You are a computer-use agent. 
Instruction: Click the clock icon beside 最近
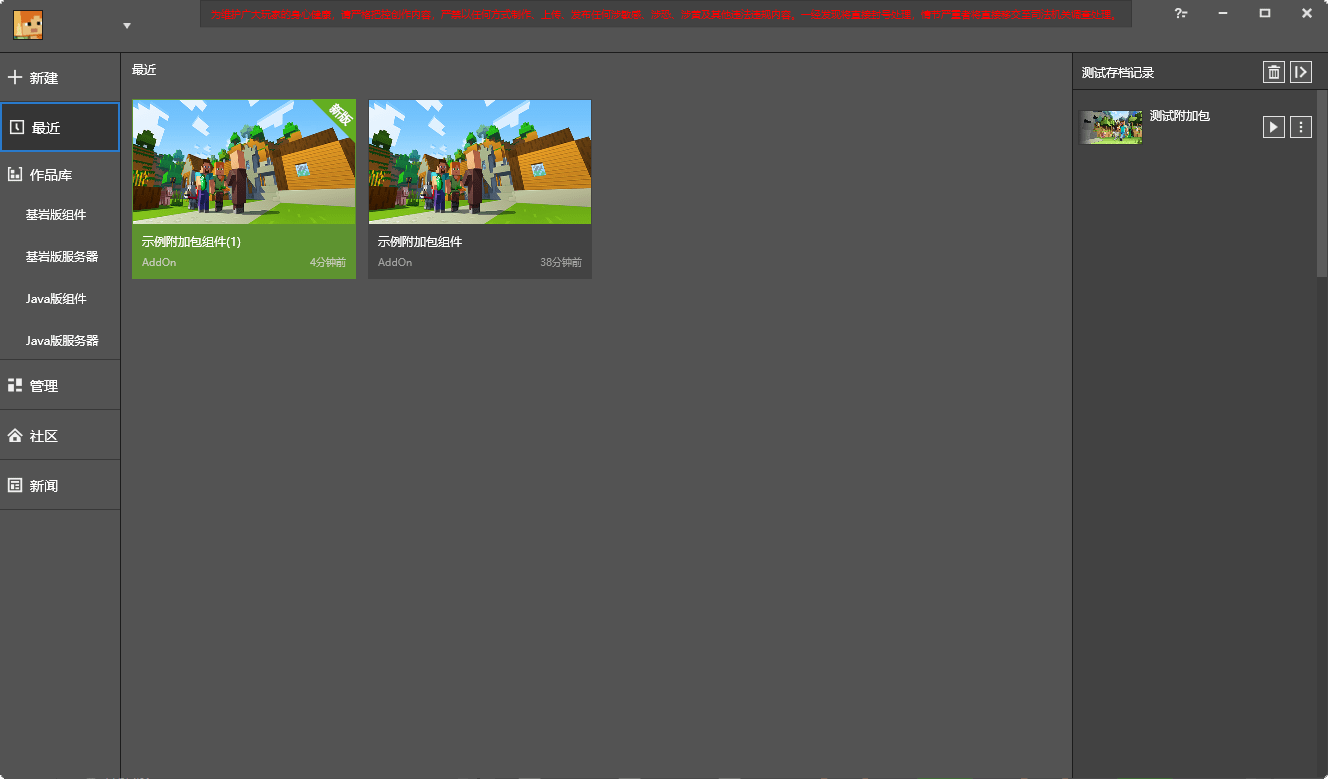17,127
